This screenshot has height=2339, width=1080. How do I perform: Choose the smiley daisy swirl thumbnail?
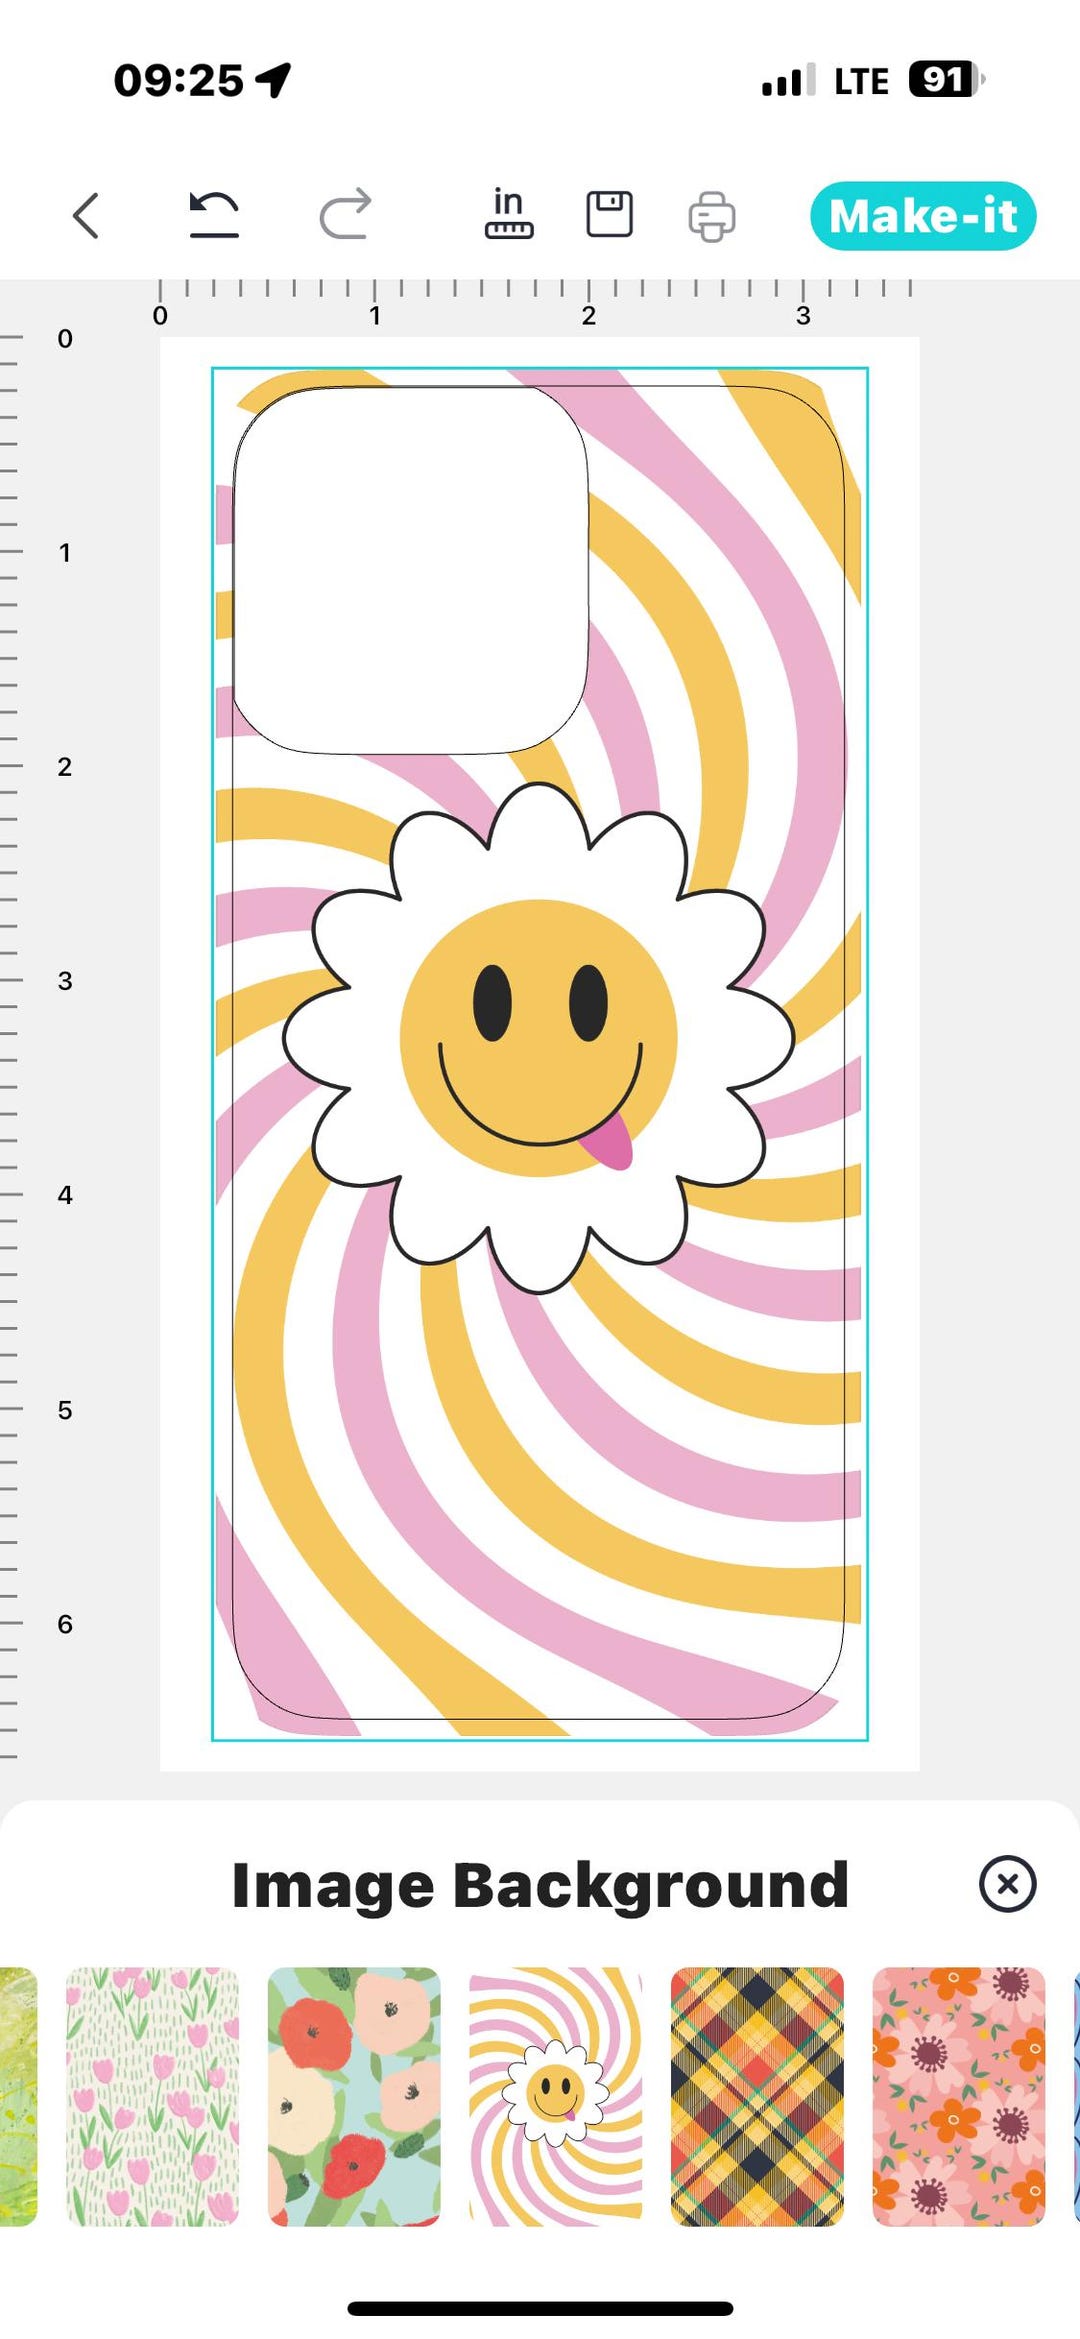[x=556, y=2096]
